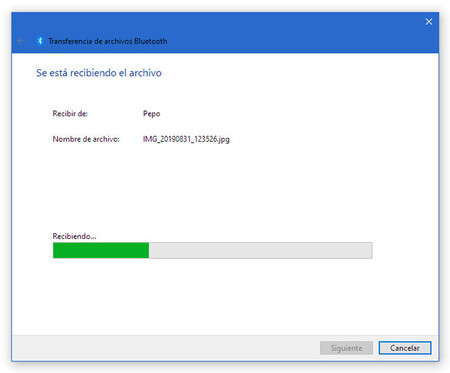The height and width of the screenshot is (373, 450).
Task: Click the 'Se está recibiendo el archivo' heading
Action: (99, 73)
